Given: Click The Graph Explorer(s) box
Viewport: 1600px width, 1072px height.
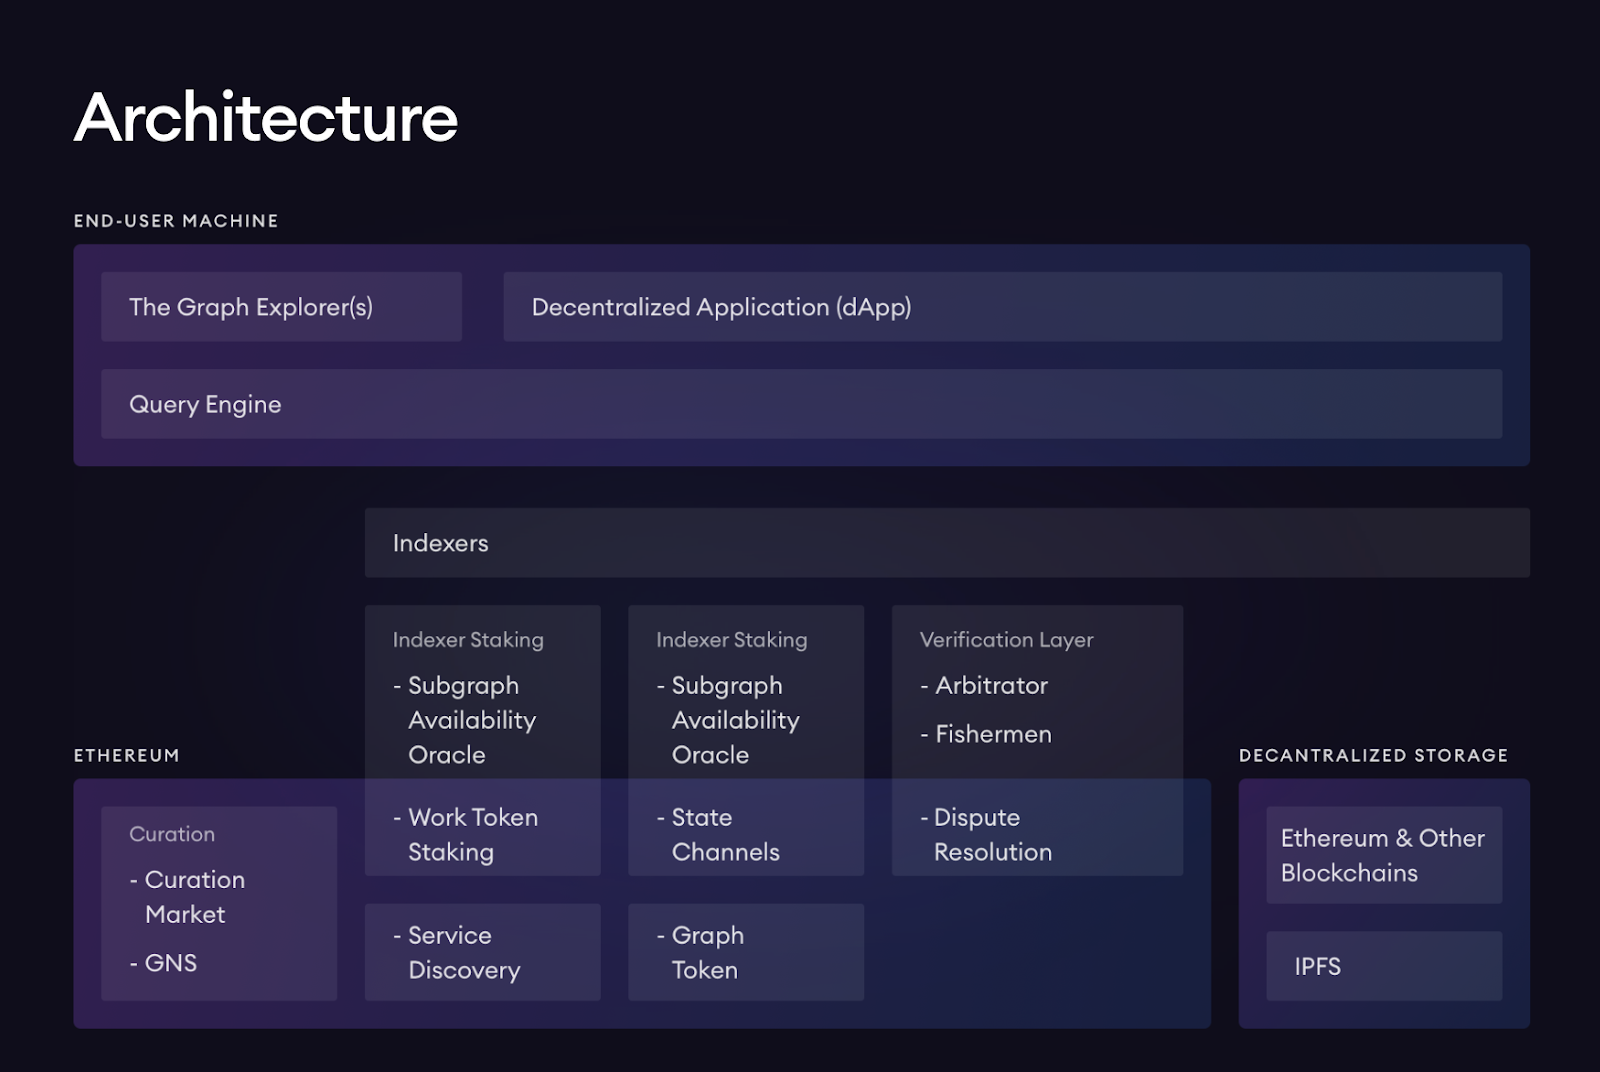Looking at the screenshot, I should coord(281,307).
